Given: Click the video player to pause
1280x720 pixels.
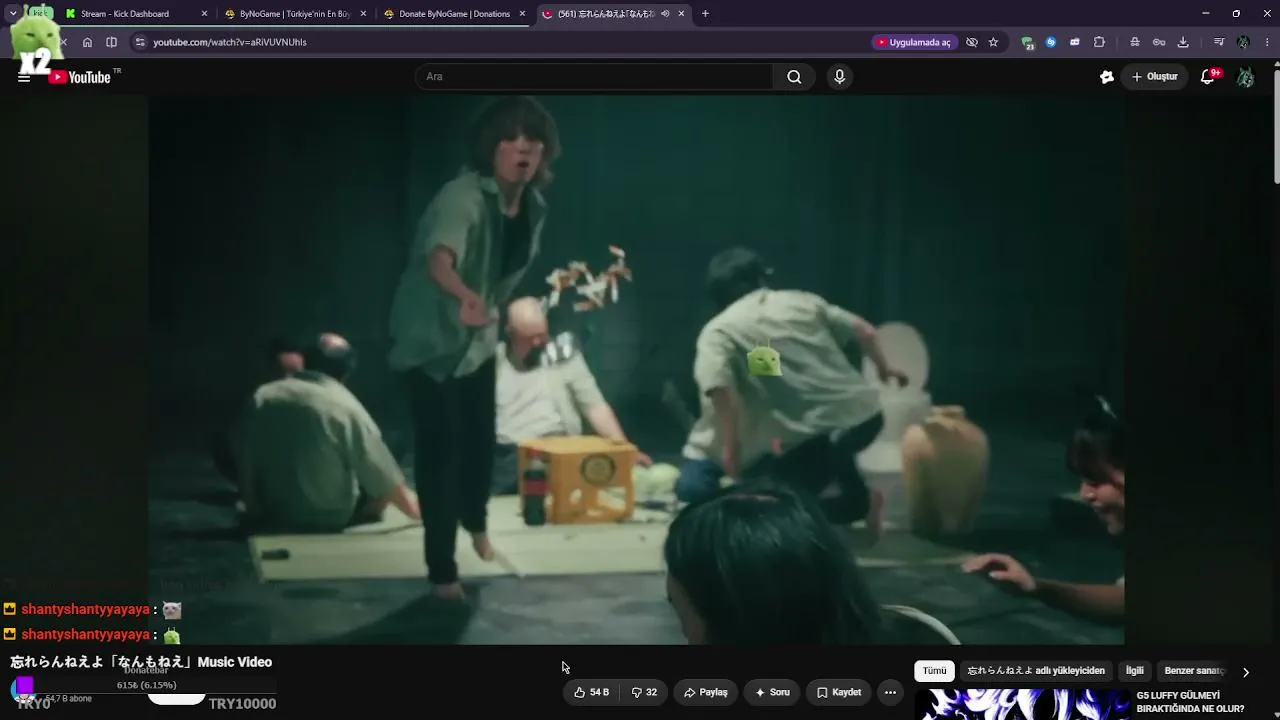Looking at the screenshot, I should (x=636, y=370).
